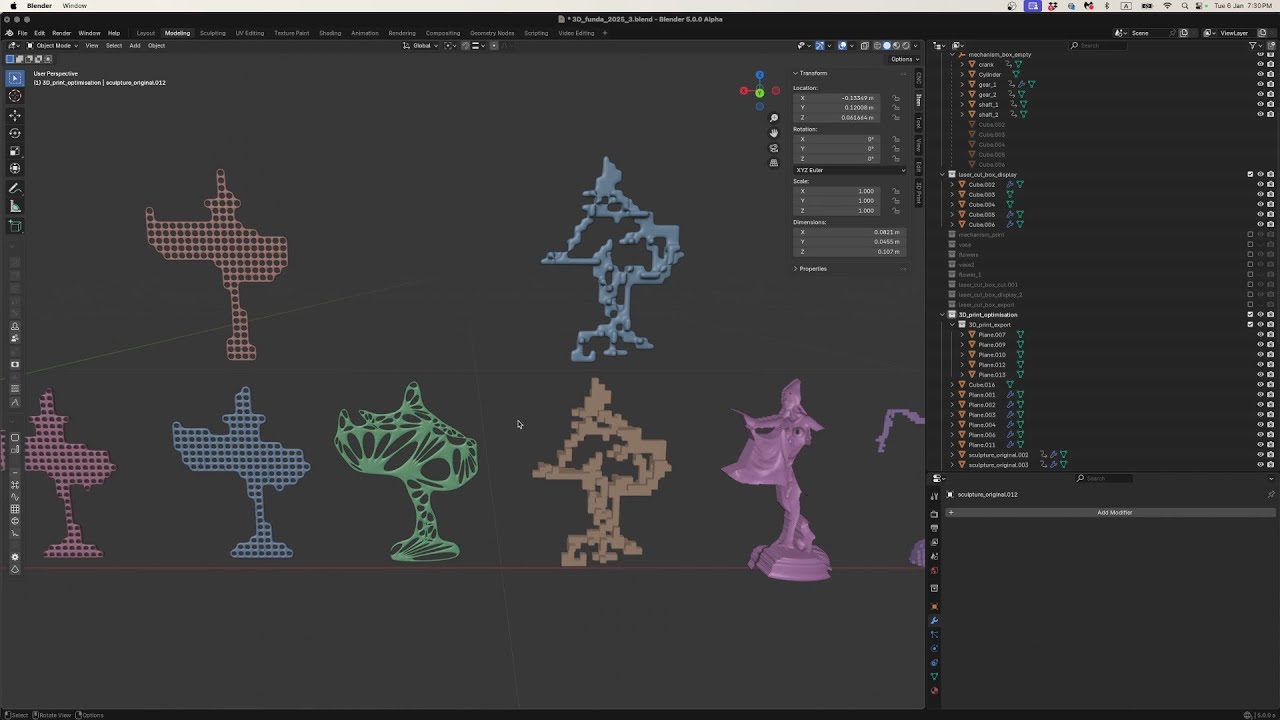Switch to the Sculpting workspace tab

(x=213, y=33)
